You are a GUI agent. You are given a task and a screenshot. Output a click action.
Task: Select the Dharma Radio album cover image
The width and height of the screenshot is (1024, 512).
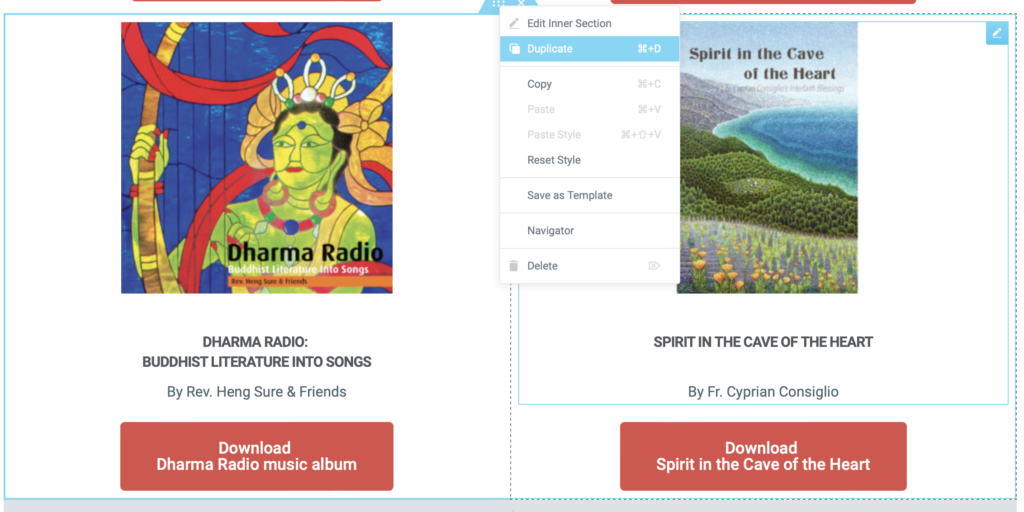tap(257, 158)
